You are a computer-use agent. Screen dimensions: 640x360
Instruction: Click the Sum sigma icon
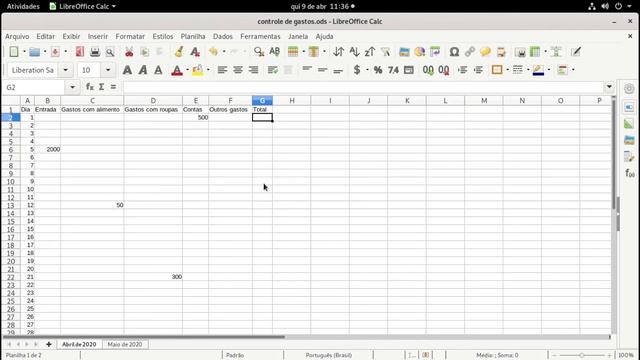102,87
